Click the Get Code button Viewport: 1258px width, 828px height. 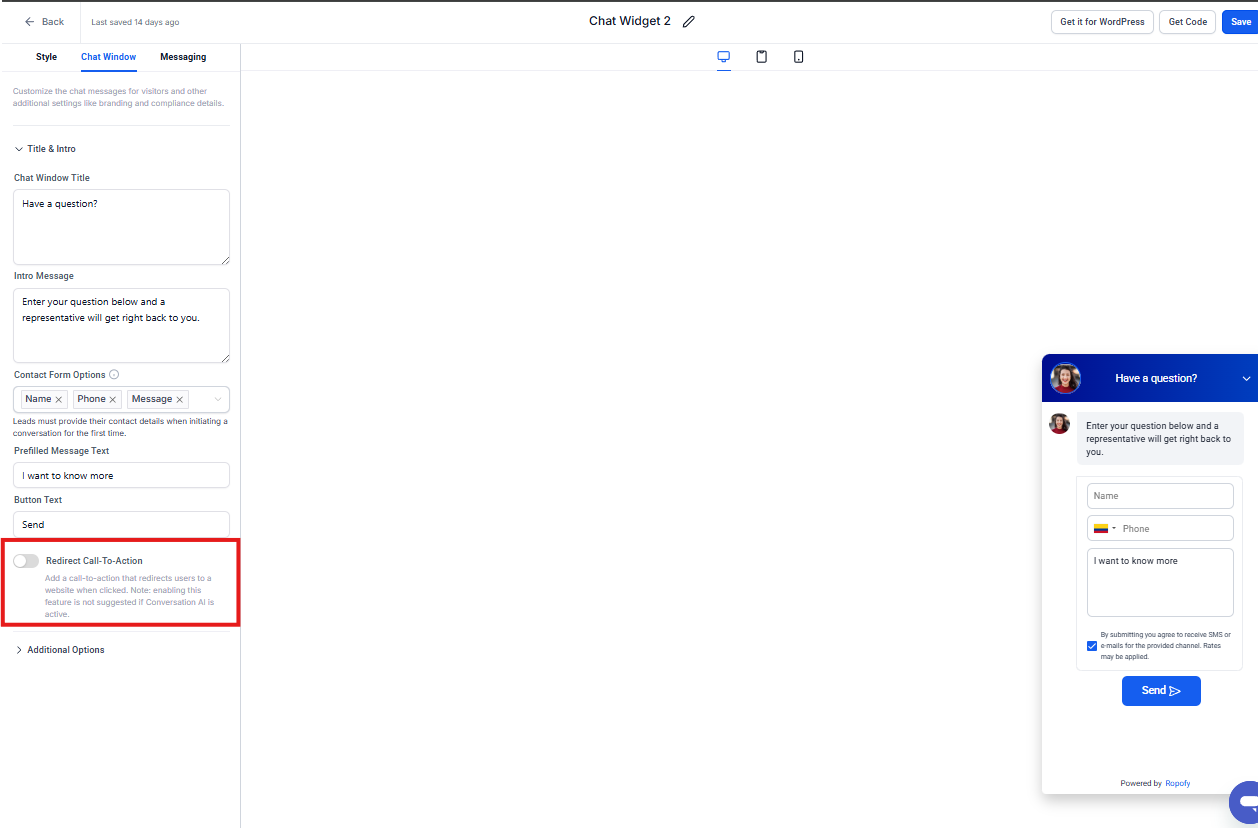pos(1187,22)
